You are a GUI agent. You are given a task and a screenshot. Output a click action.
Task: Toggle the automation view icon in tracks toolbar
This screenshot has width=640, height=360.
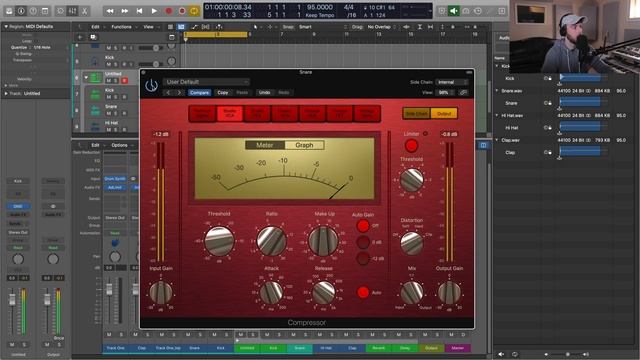(194, 27)
